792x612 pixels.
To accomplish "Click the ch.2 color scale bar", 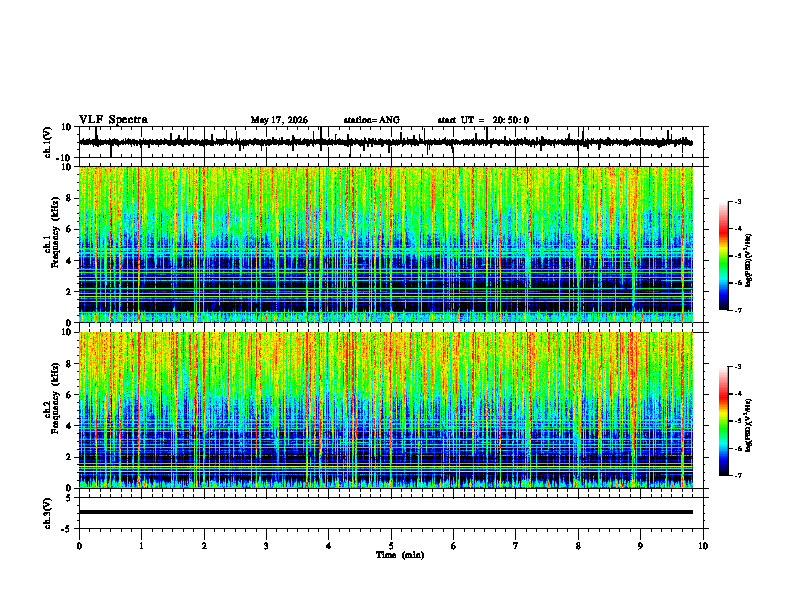I will click(723, 421).
